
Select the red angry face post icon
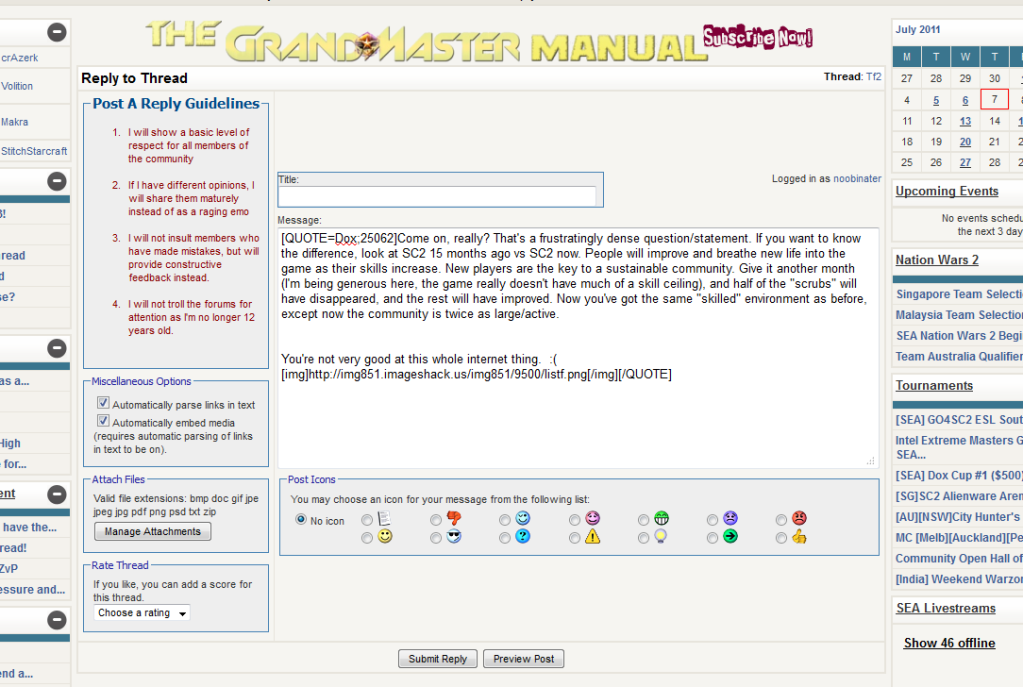[782, 520]
